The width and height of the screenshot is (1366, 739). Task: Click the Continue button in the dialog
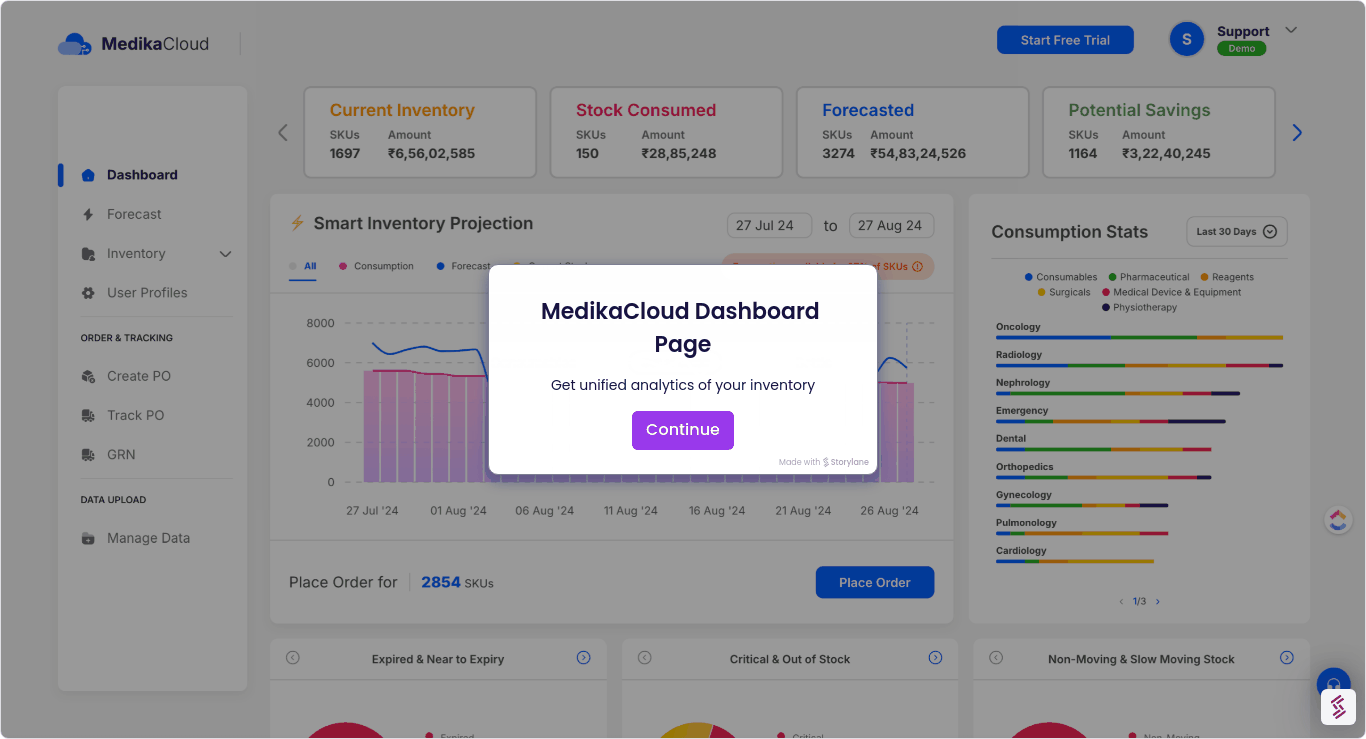point(682,429)
